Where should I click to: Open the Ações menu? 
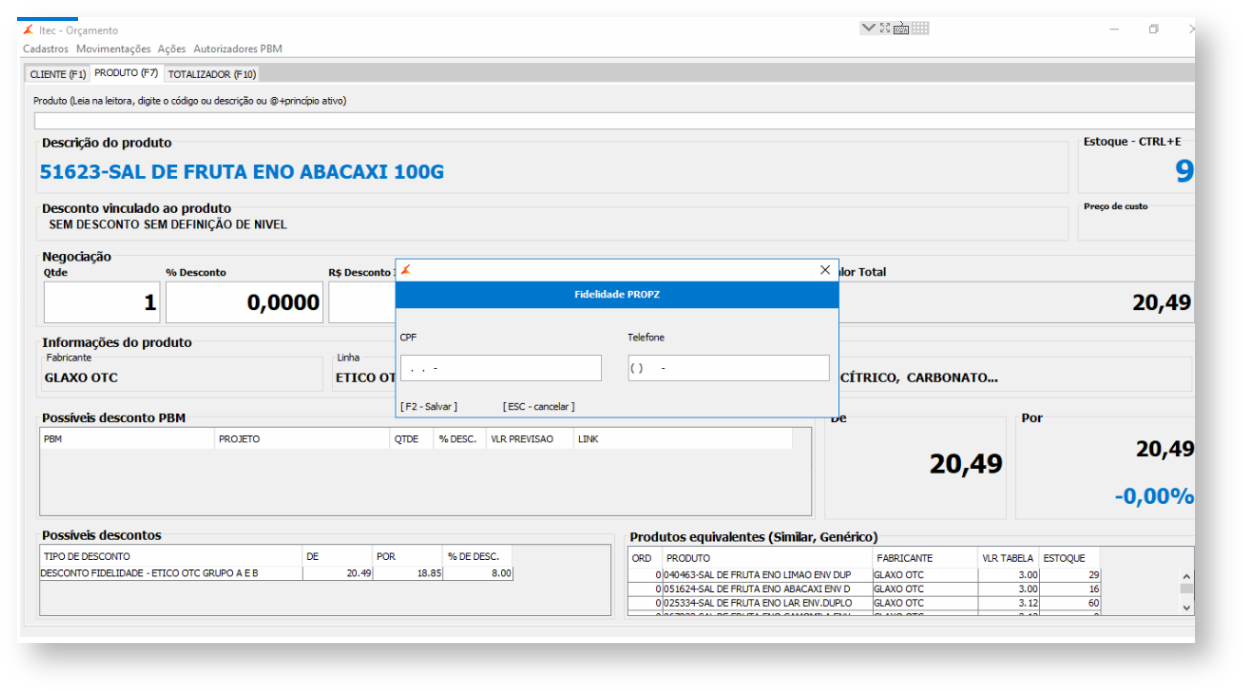pos(172,48)
